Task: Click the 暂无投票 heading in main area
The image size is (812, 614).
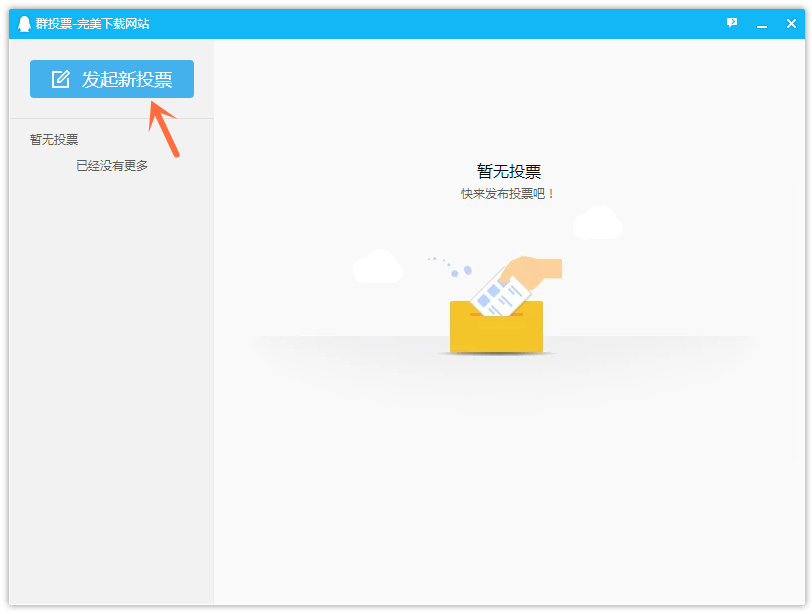Action: pyautogui.click(x=509, y=171)
